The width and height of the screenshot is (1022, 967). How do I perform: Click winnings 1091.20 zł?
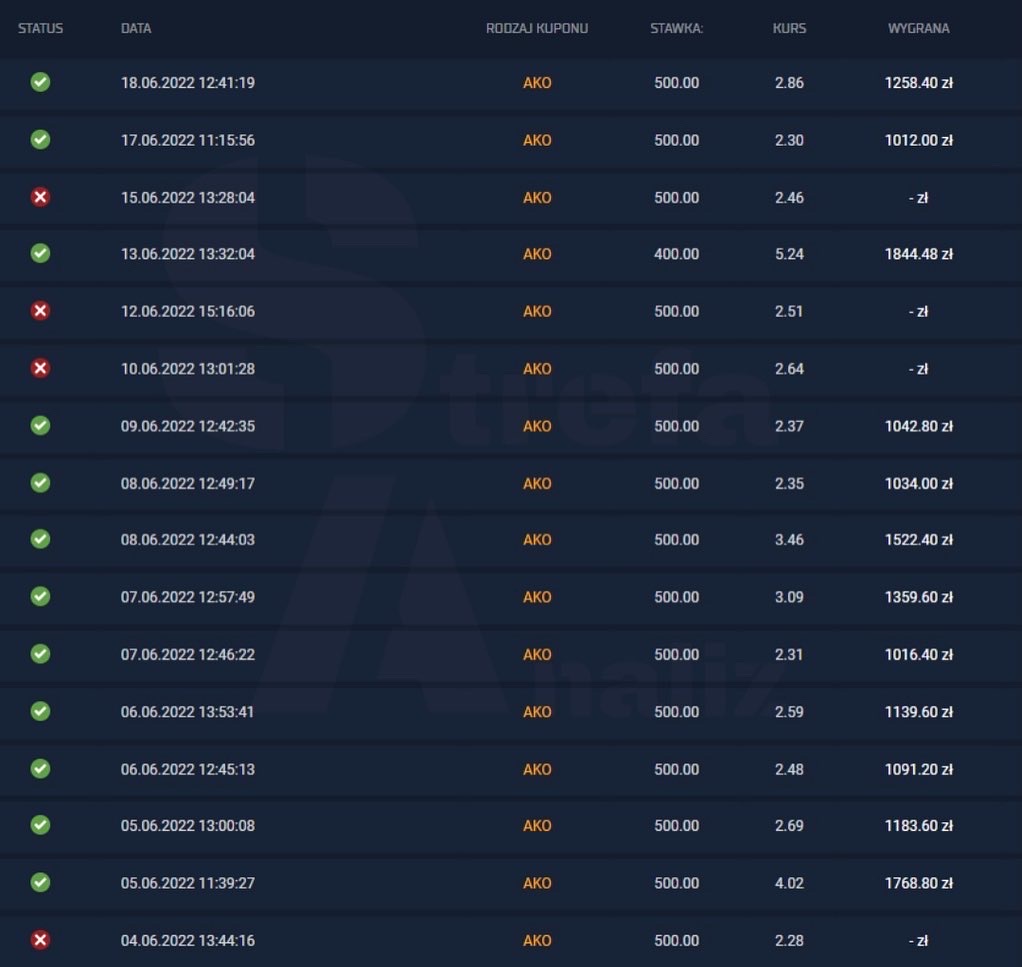[918, 770]
